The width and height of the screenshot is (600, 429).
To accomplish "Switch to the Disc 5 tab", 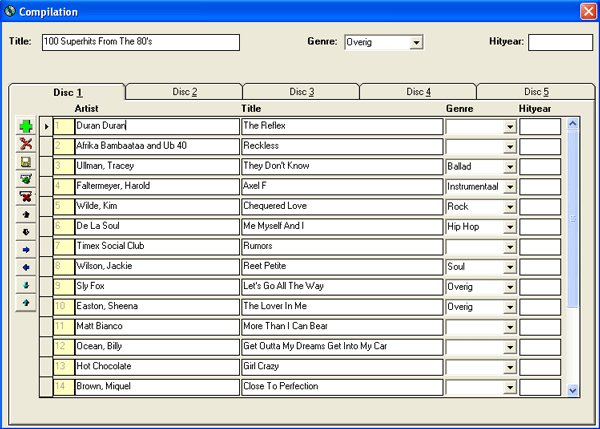I will [x=536, y=92].
